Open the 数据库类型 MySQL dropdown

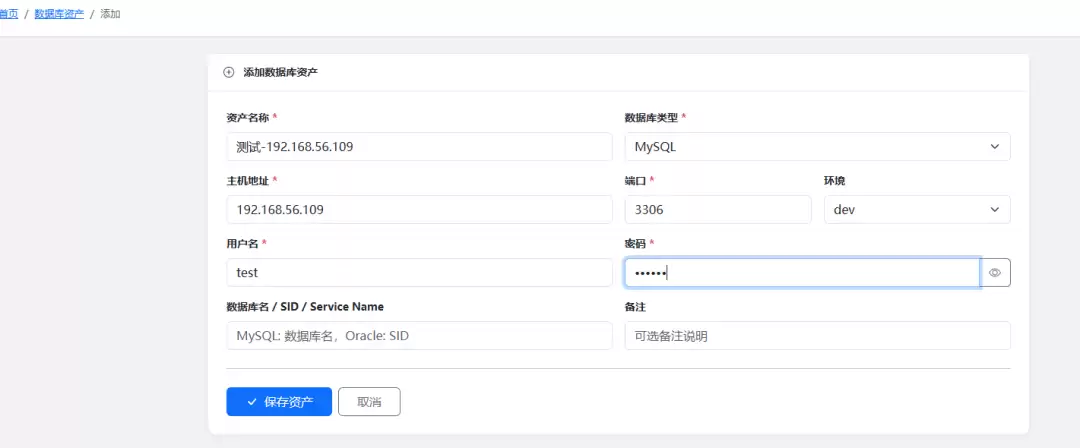[x=818, y=147]
